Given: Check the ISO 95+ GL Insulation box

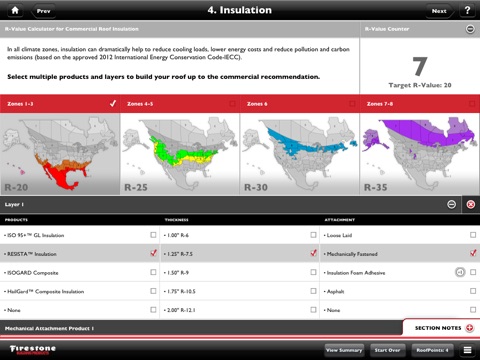Looking at the screenshot, I should (x=153, y=235).
